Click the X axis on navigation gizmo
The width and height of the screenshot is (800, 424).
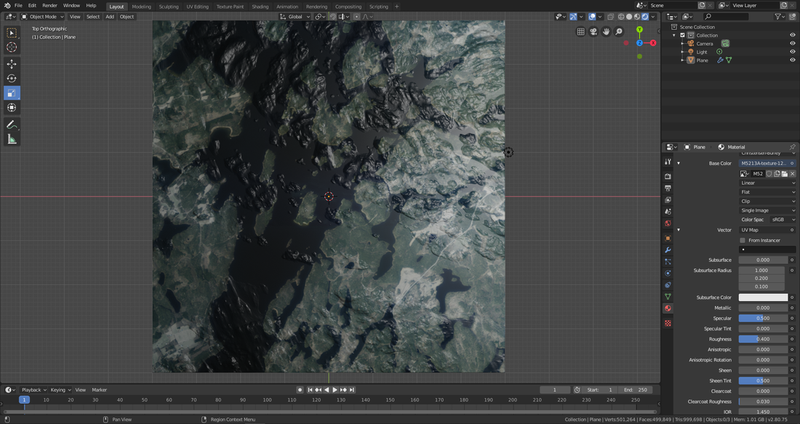[x=653, y=43]
